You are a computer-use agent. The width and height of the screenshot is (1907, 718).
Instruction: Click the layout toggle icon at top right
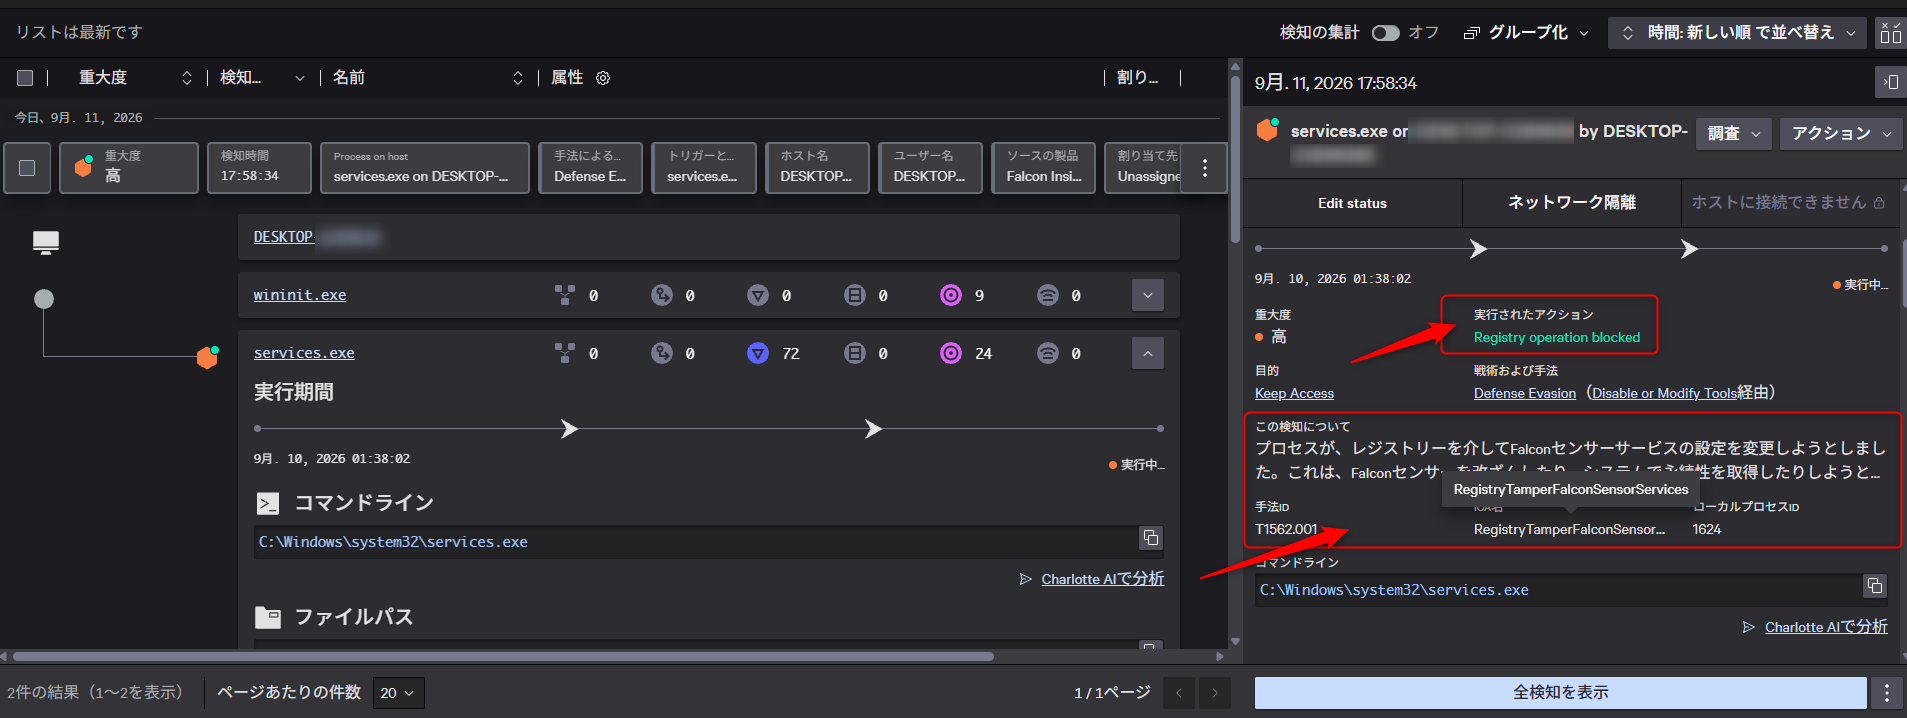click(x=1890, y=33)
